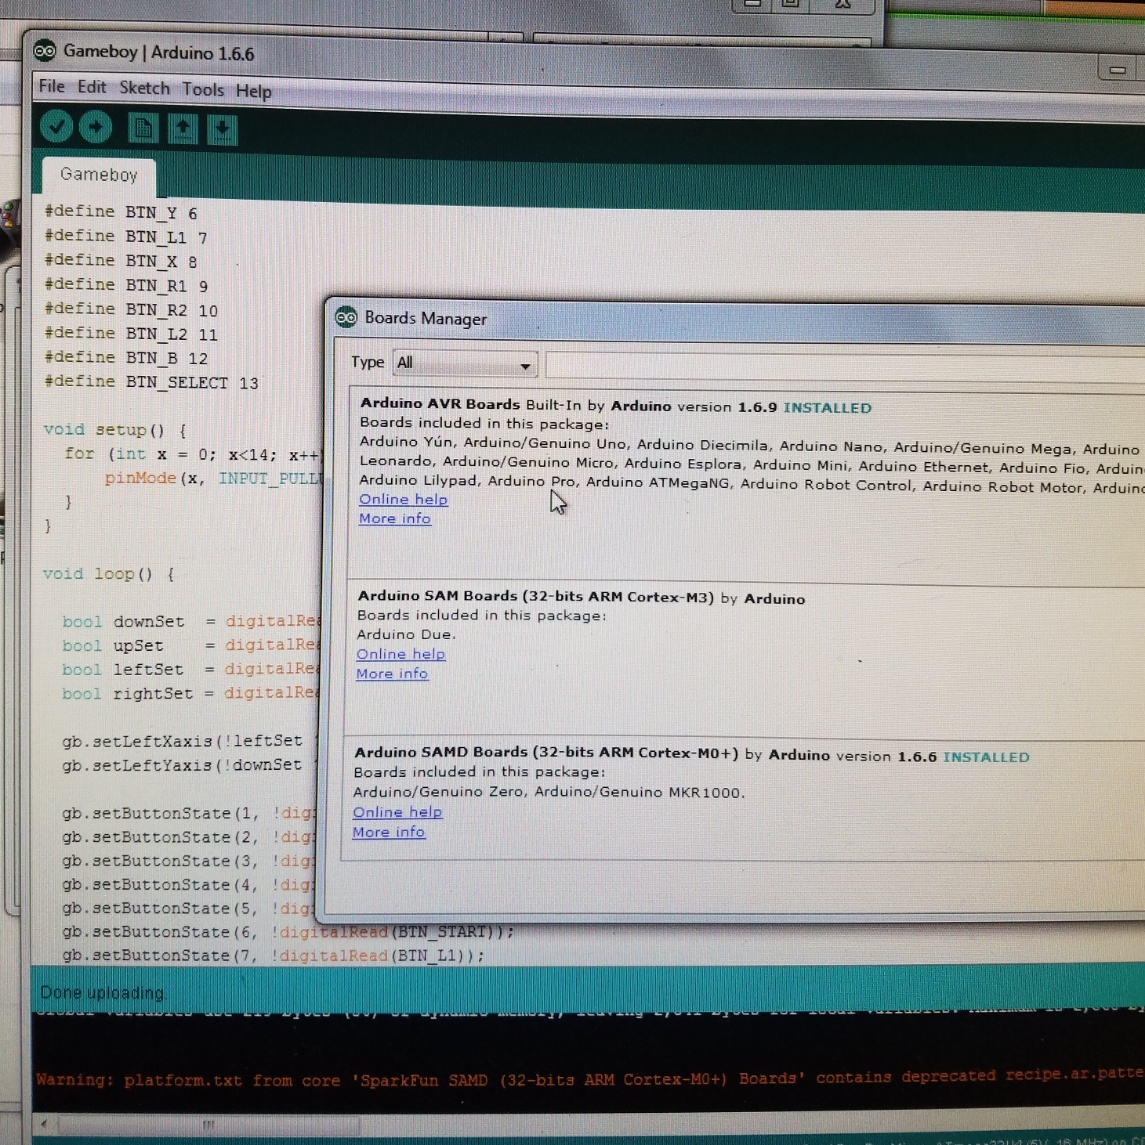The image size is (1145, 1145).
Task: Select the Arduino SAMD Boards package title
Action: point(546,752)
